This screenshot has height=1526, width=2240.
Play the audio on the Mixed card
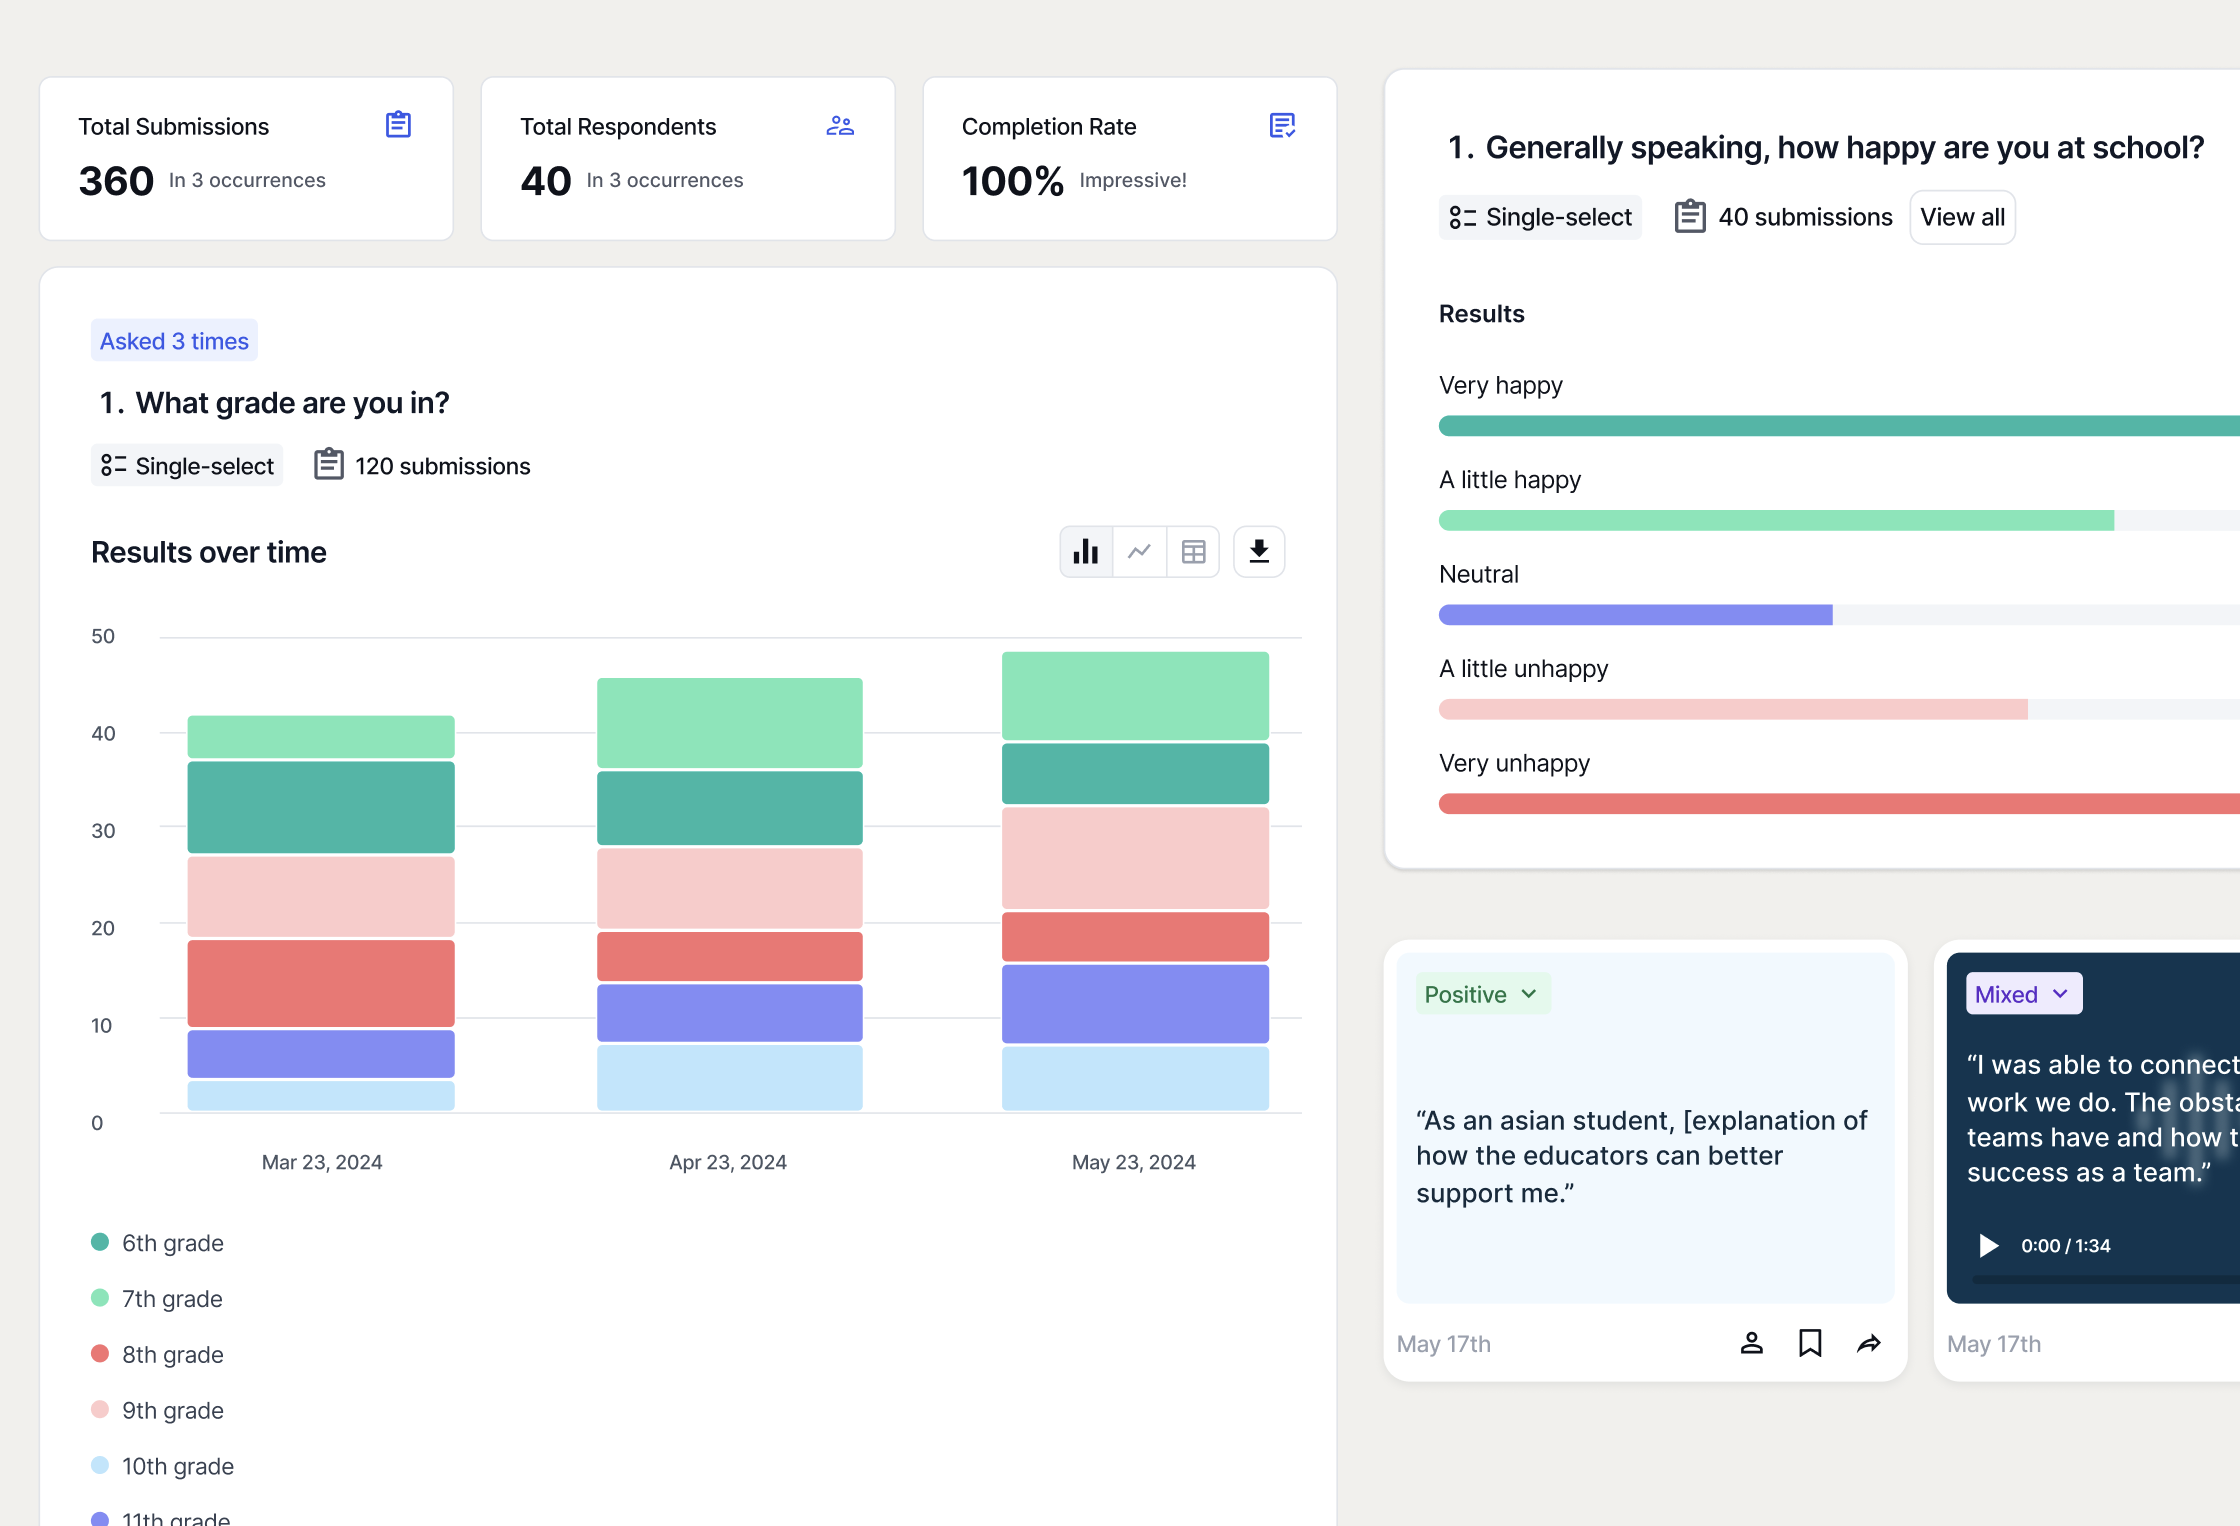click(x=1988, y=1245)
